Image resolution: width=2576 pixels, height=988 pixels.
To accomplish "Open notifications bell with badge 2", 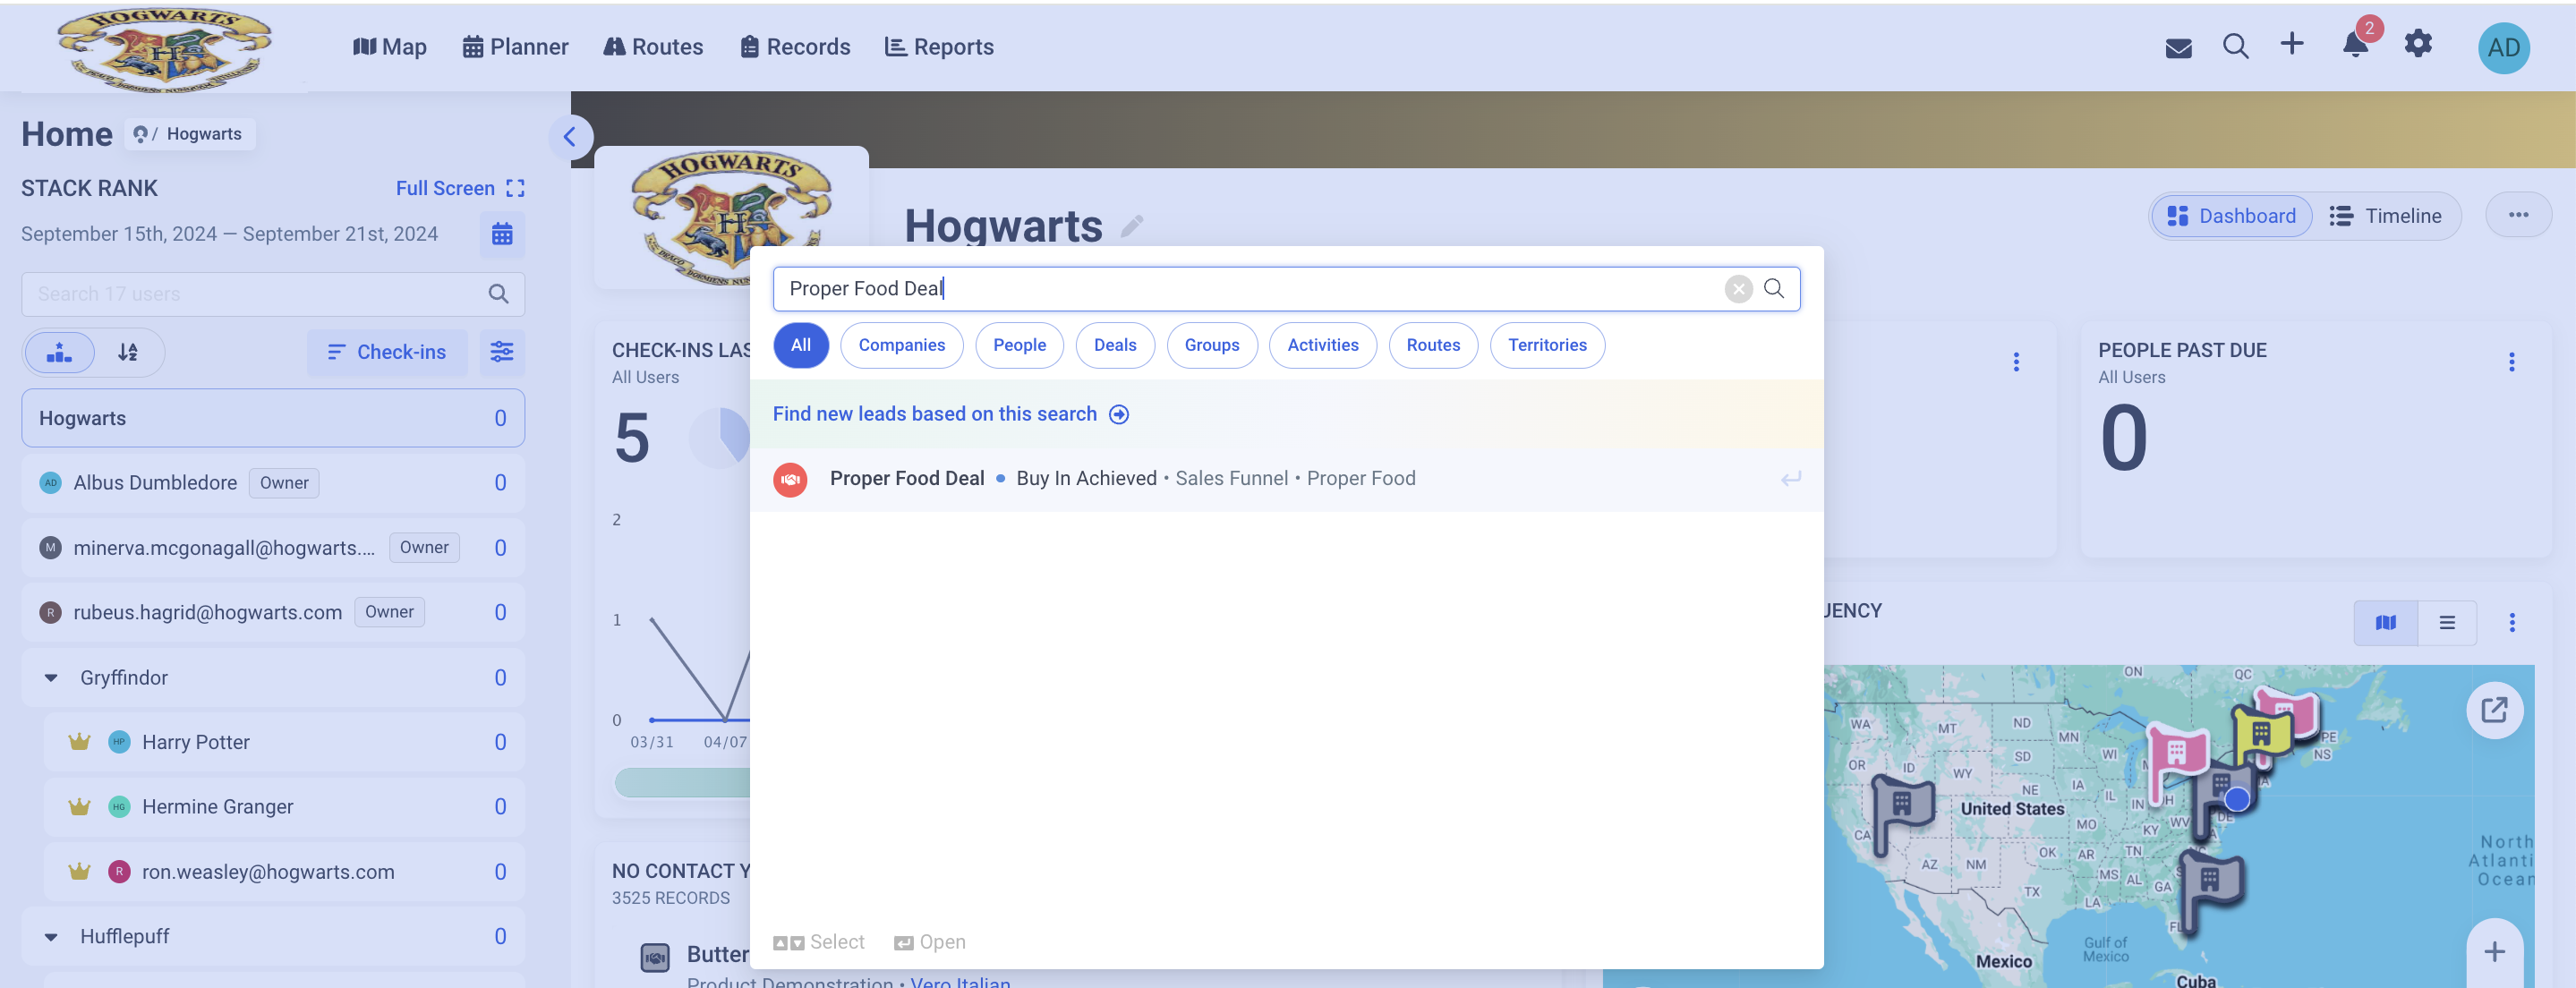I will pos(2355,44).
